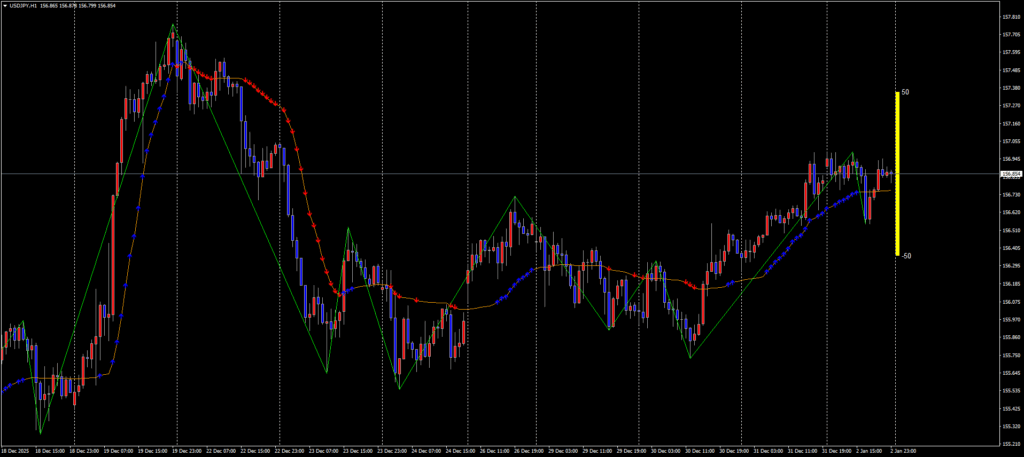
Task: Select the yellow vertical range bar
Action: click(897, 173)
